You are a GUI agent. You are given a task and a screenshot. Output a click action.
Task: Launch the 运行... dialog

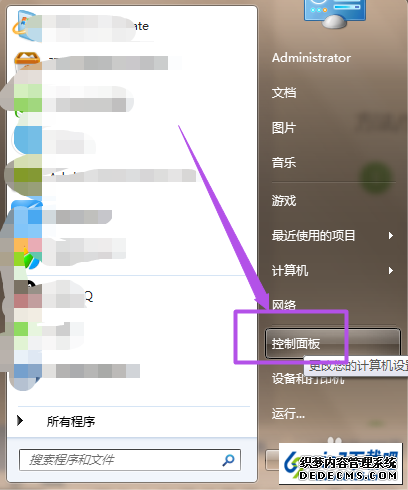[x=288, y=414]
